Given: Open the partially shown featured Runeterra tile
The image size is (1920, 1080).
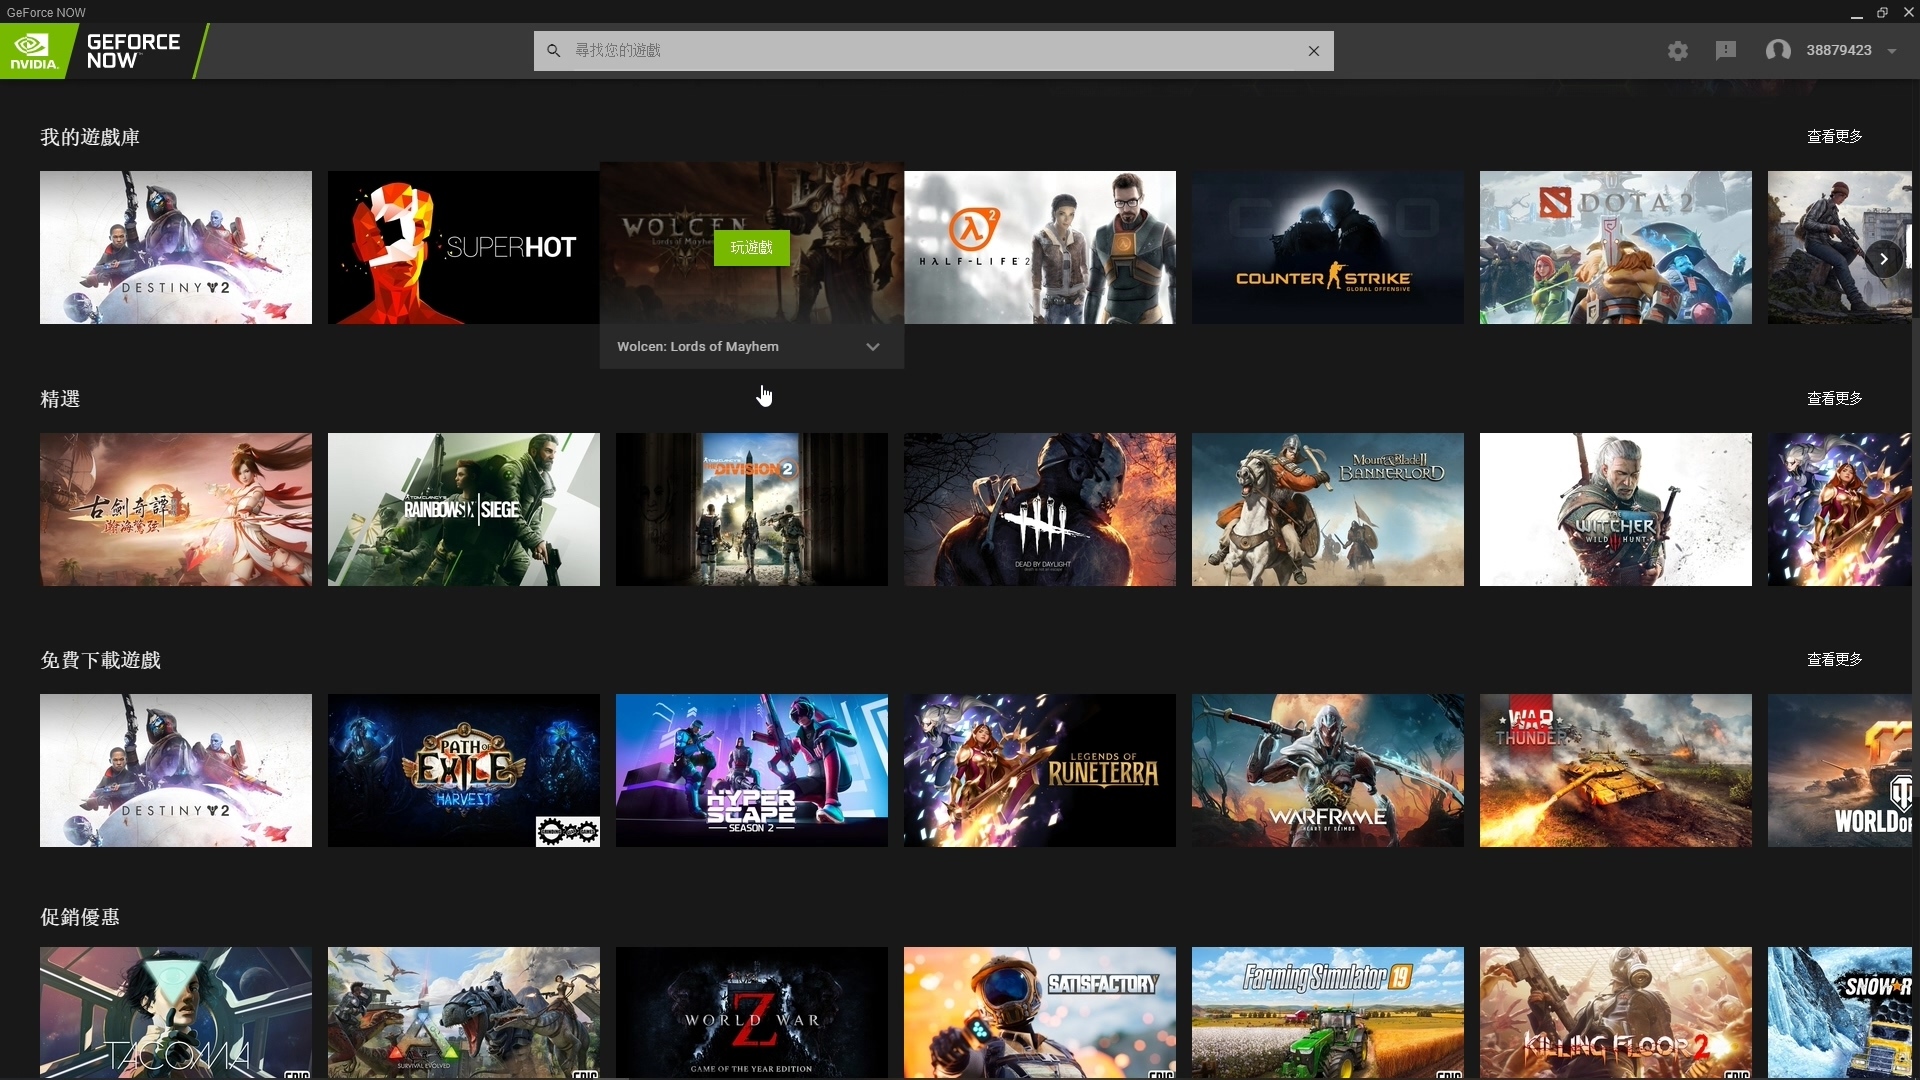Looking at the screenshot, I should (1840, 509).
